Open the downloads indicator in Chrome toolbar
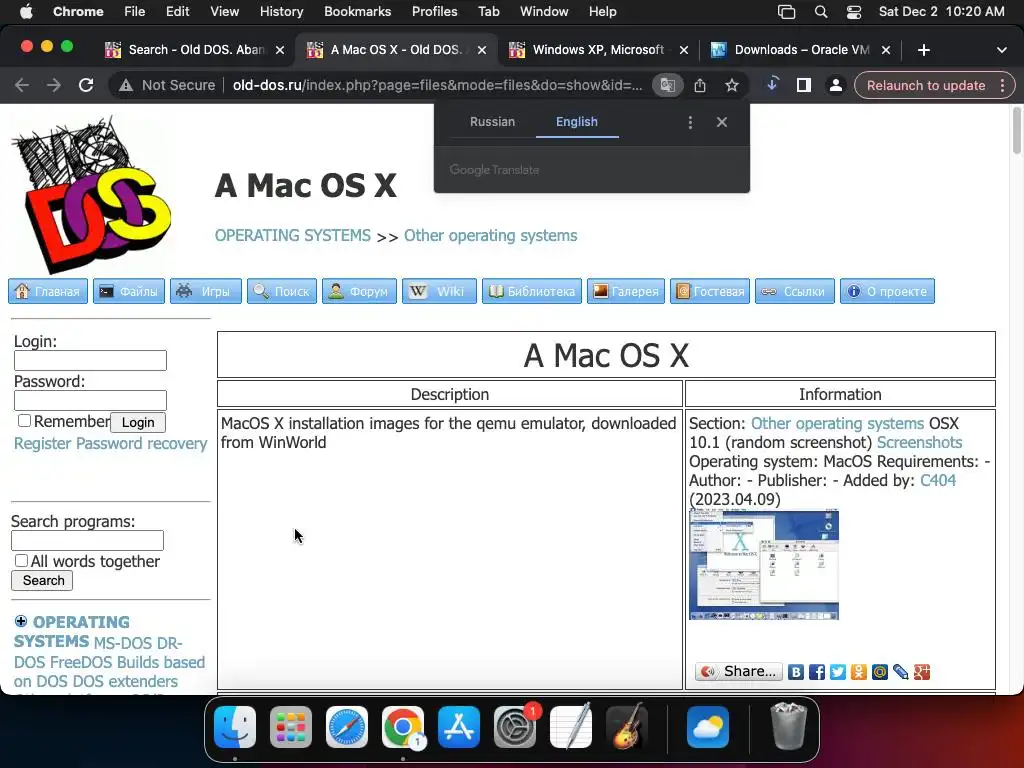1024x768 pixels. pyautogui.click(x=772, y=85)
